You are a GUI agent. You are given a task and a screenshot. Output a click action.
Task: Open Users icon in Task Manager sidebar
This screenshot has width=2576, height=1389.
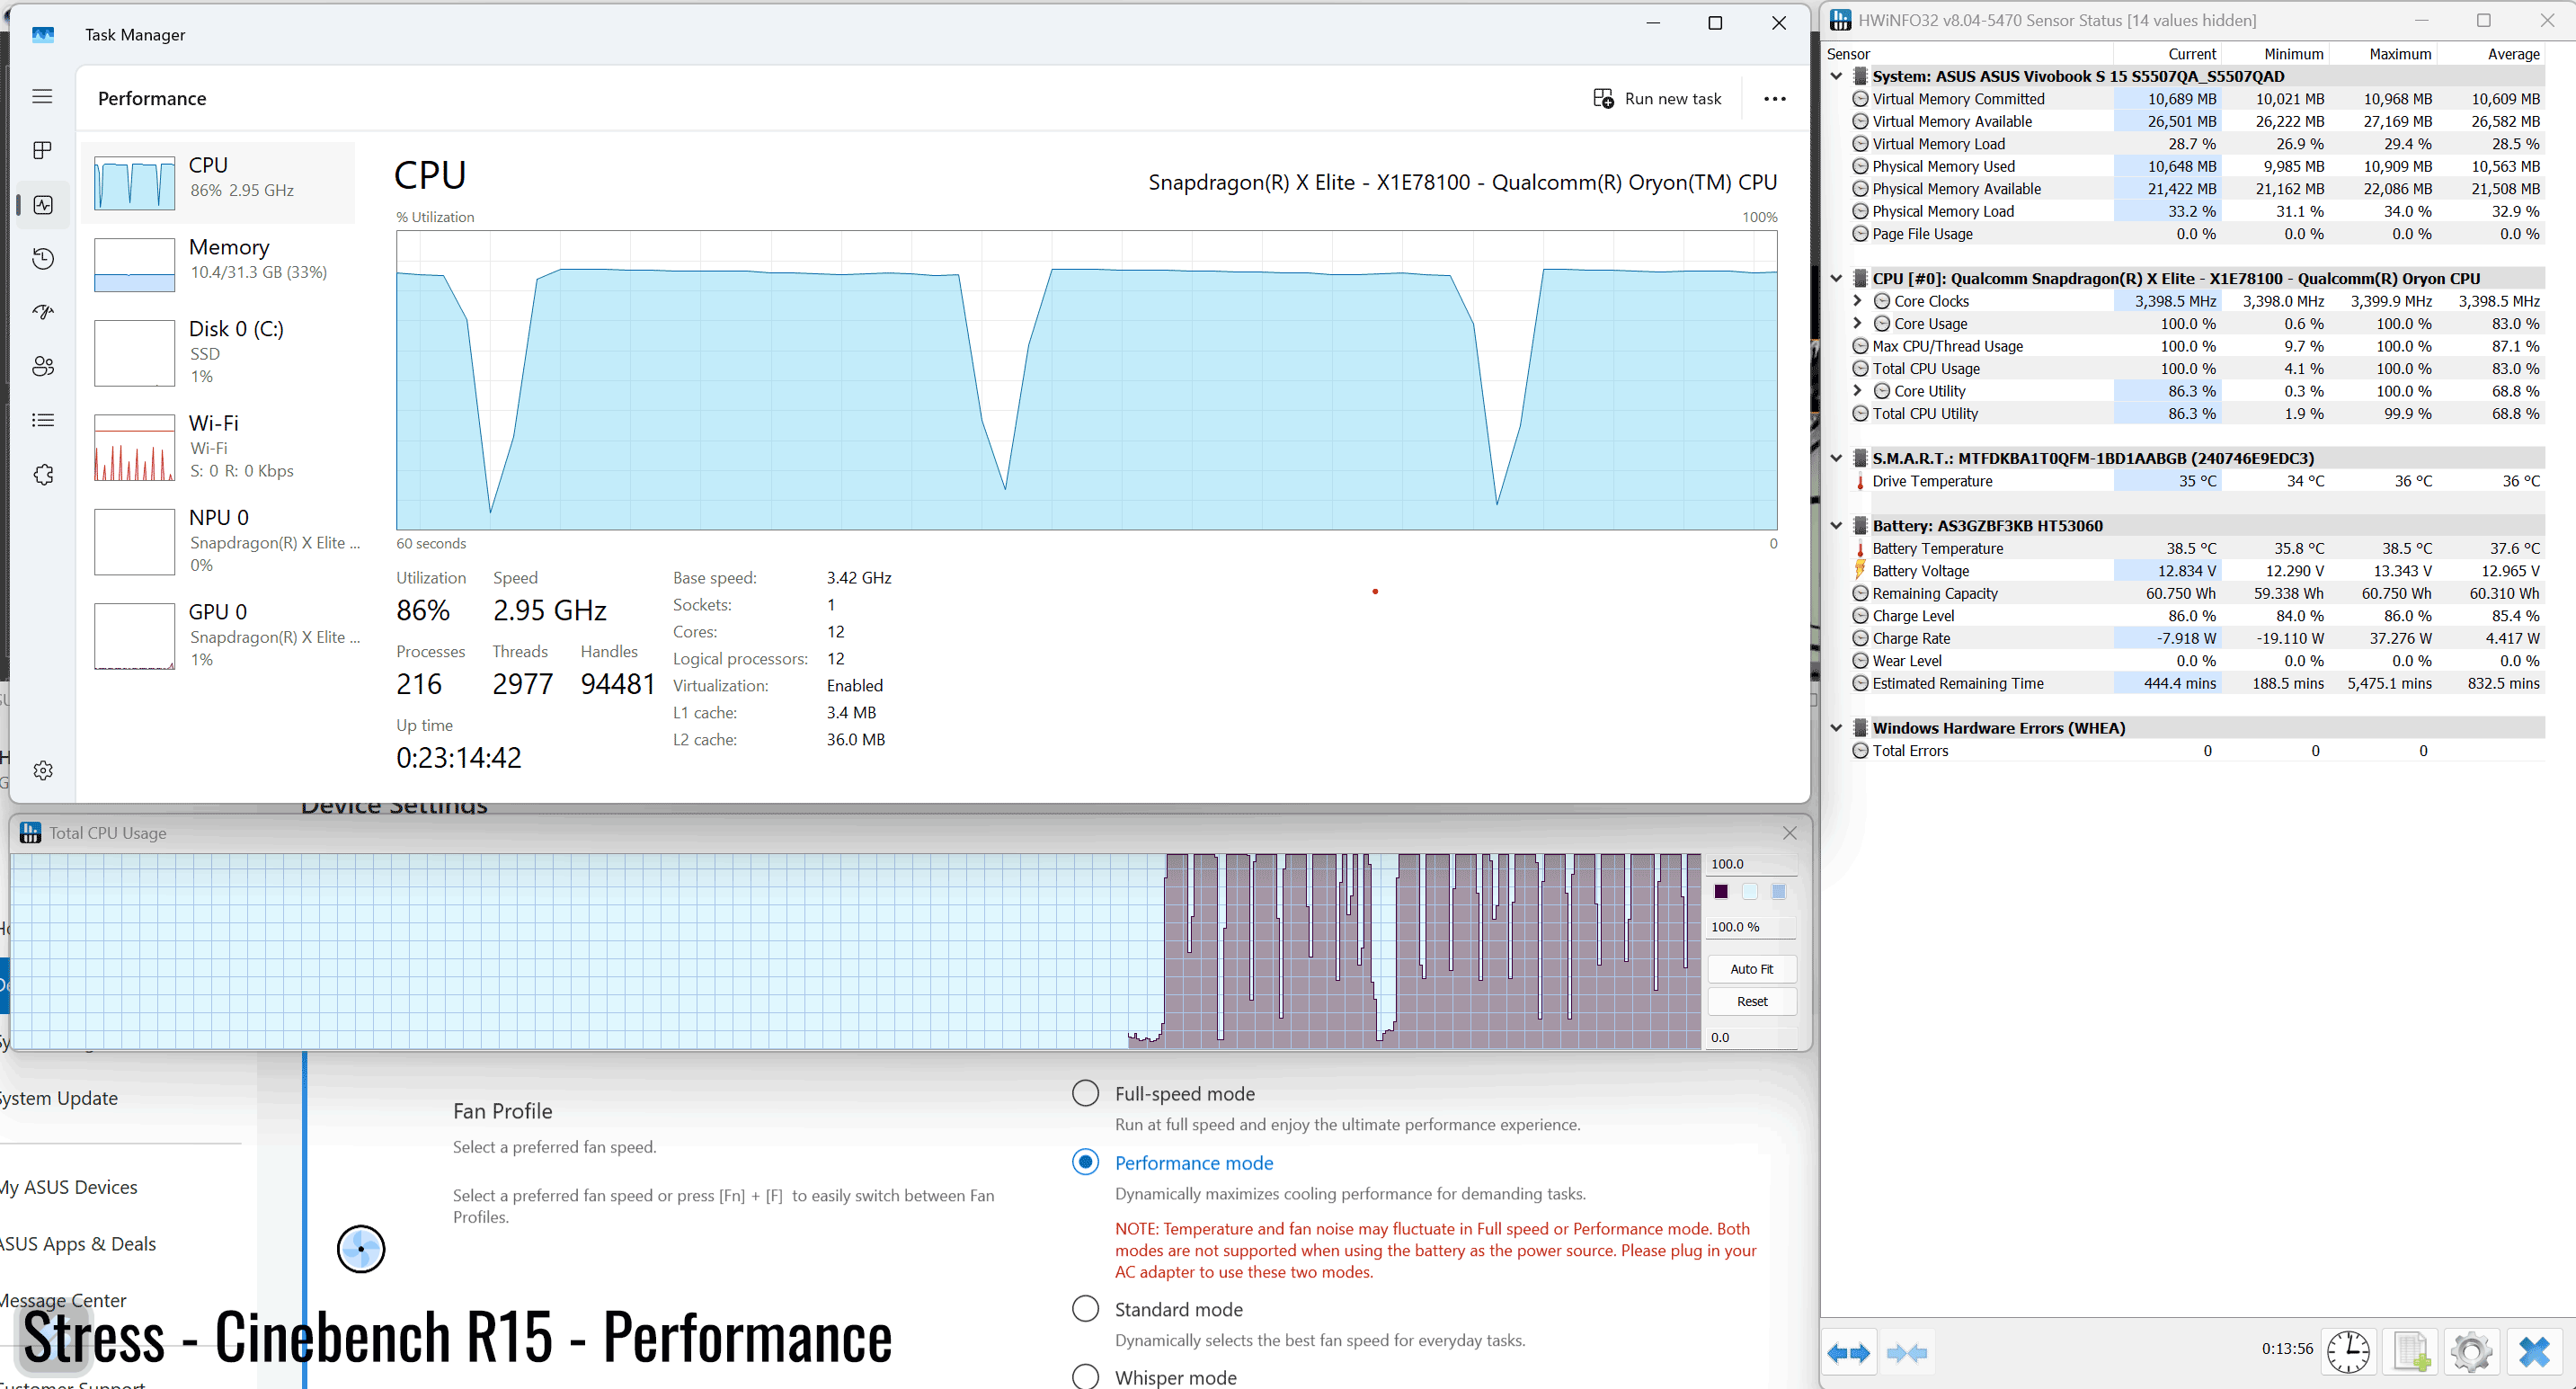click(x=43, y=366)
